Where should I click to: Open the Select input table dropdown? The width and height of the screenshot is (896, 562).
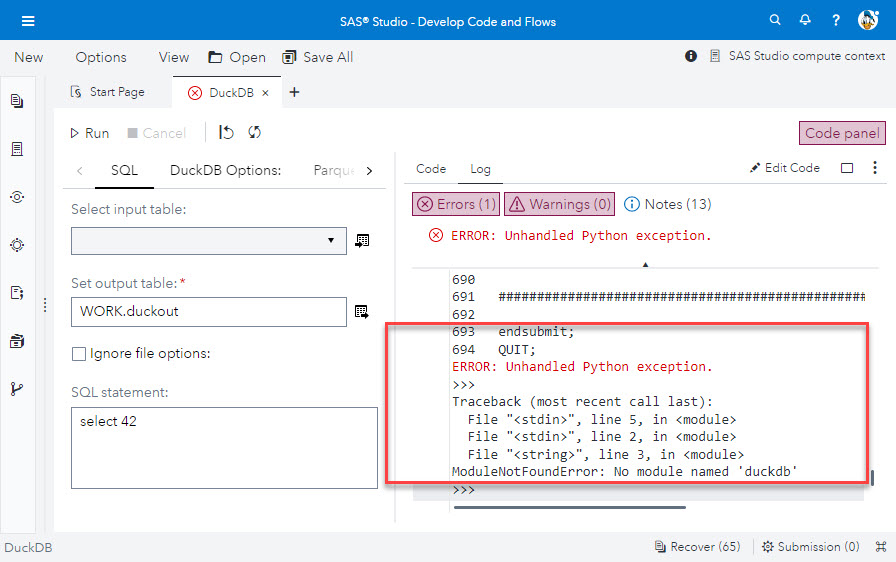pyautogui.click(x=209, y=241)
